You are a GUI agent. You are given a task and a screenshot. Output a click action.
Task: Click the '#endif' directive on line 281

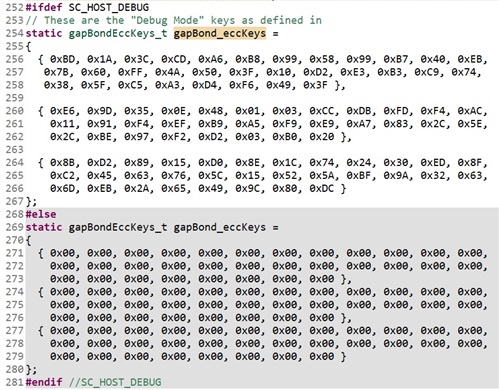click(44, 382)
